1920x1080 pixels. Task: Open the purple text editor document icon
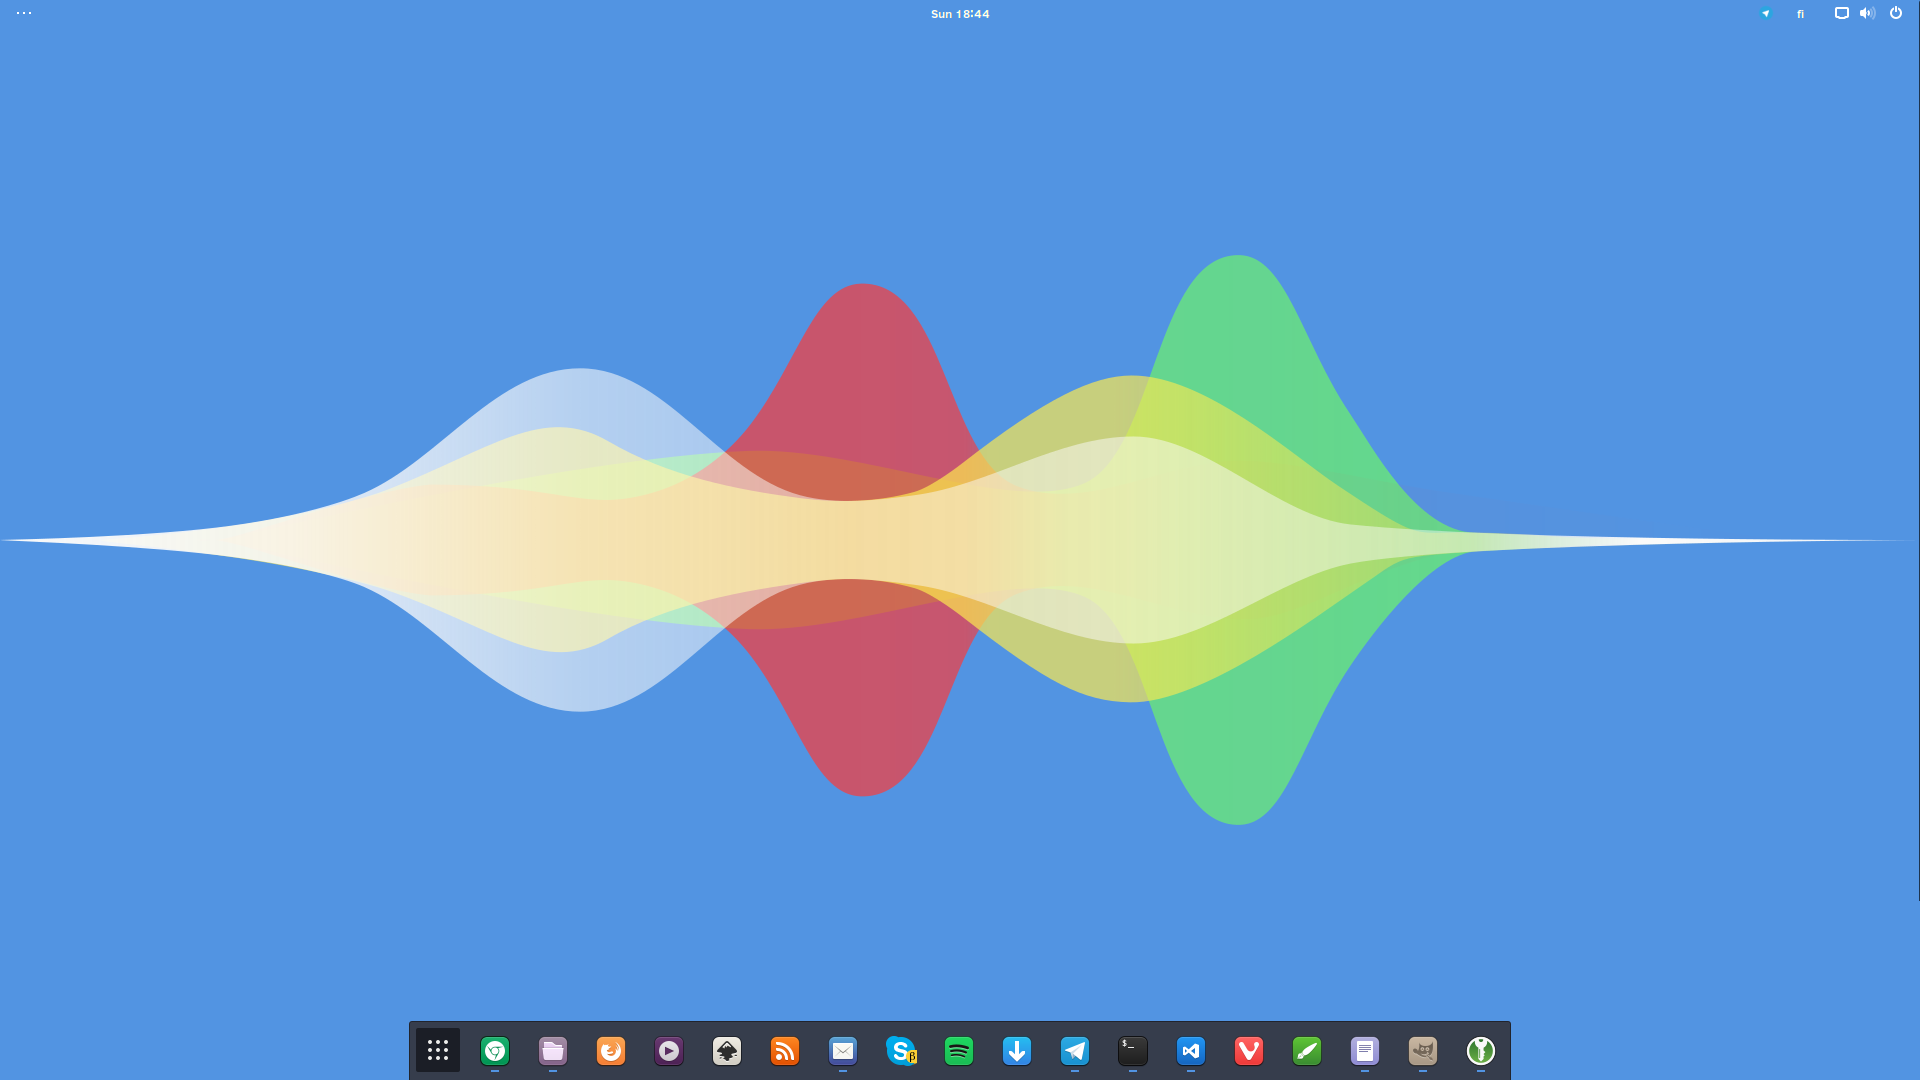1365,1051
